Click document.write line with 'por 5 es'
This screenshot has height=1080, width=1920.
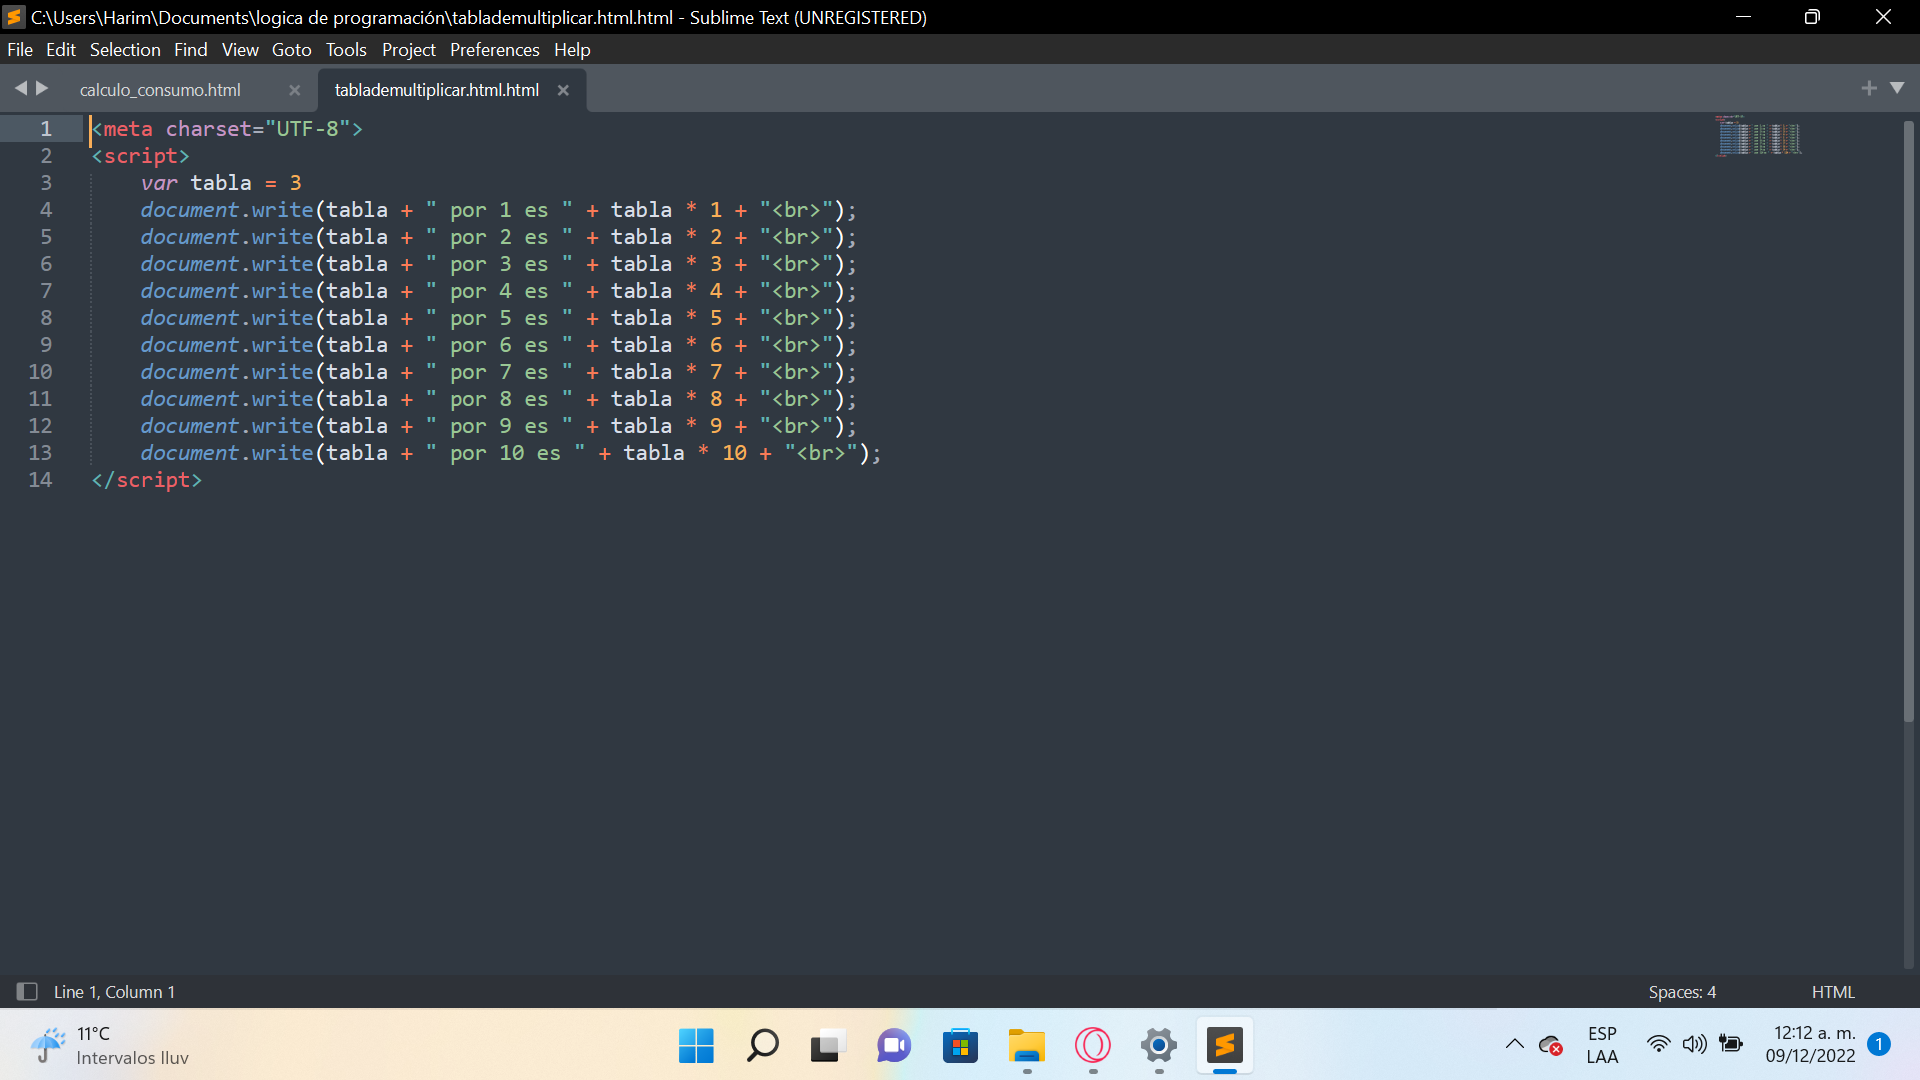tap(498, 318)
